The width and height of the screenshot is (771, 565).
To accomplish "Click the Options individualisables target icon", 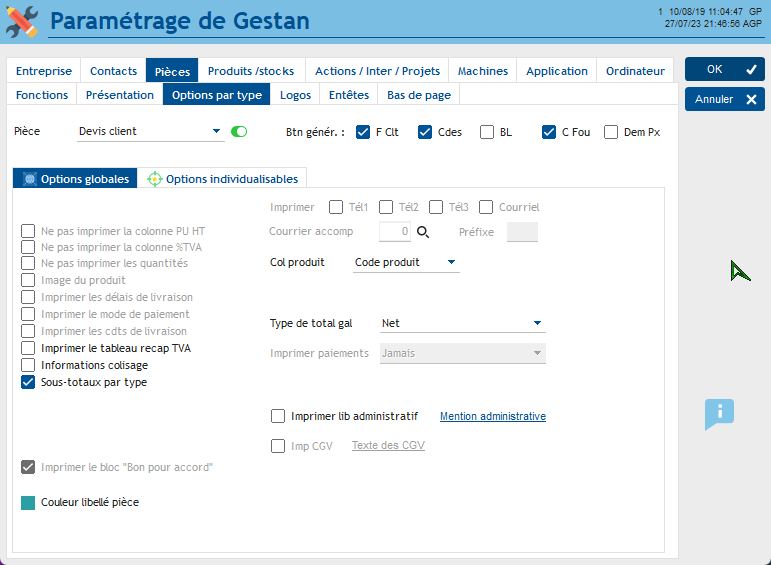I will click(154, 179).
